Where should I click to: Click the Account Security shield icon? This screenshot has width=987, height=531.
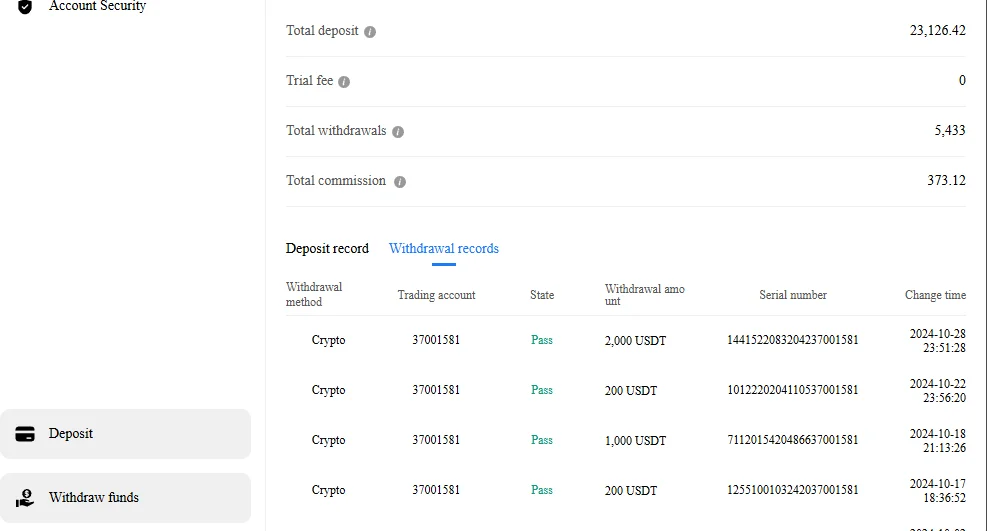tap(25, 6)
